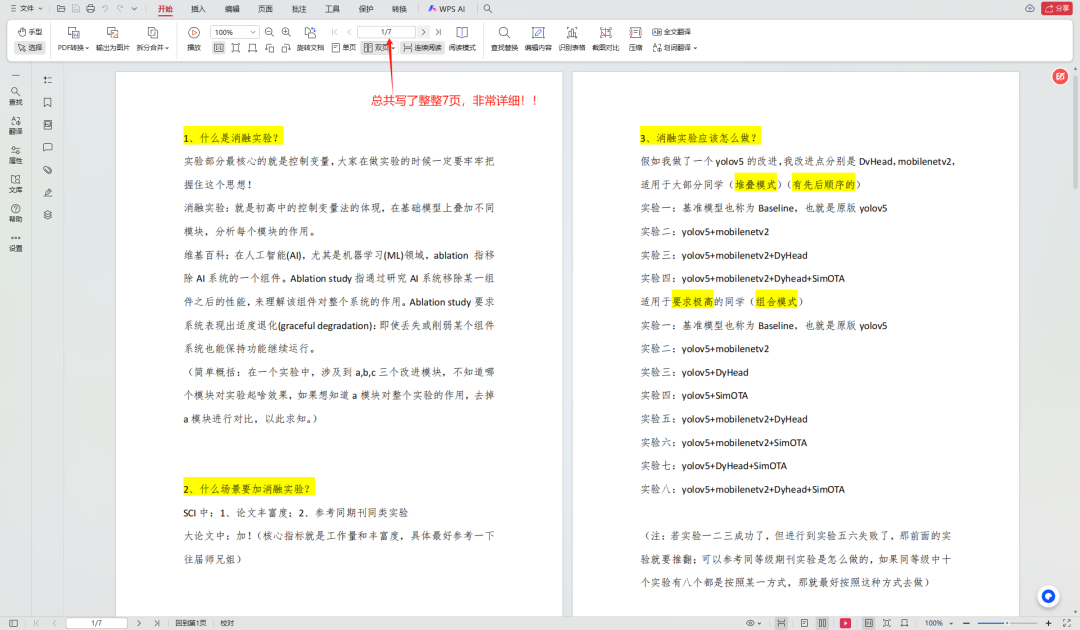This screenshot has width=1080, height=630.
Task: Open the 划词翻译 dropdown
Action: (674, 48)
